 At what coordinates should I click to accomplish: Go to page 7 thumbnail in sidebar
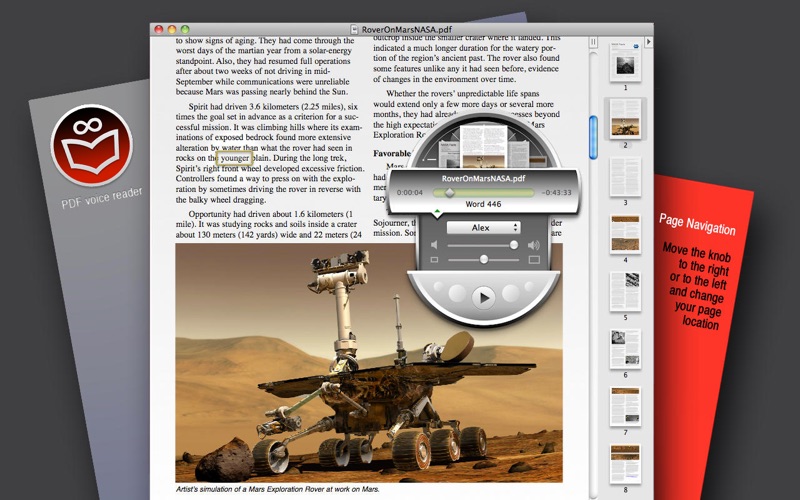point(626,407)
